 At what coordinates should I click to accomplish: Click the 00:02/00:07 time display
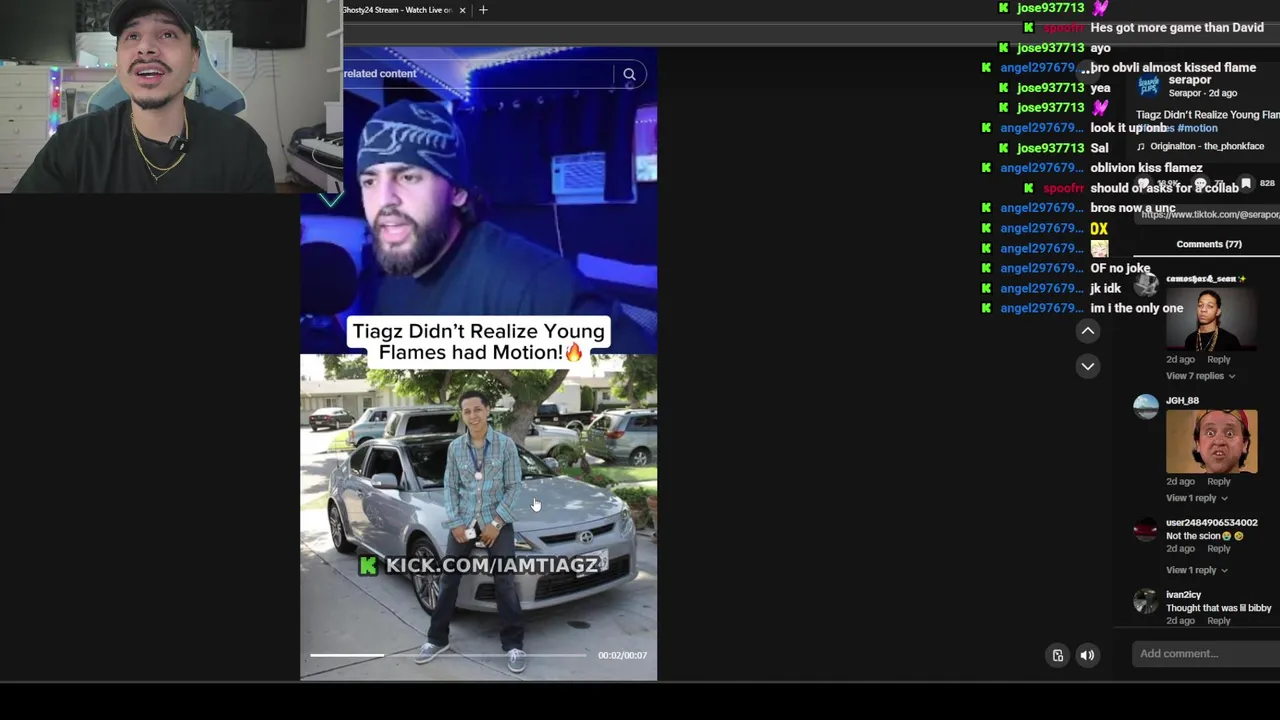tap(622, 655)
